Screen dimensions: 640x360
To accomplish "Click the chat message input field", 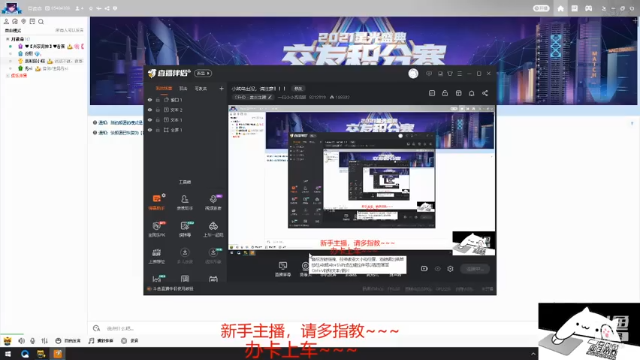I will point(312,328).
